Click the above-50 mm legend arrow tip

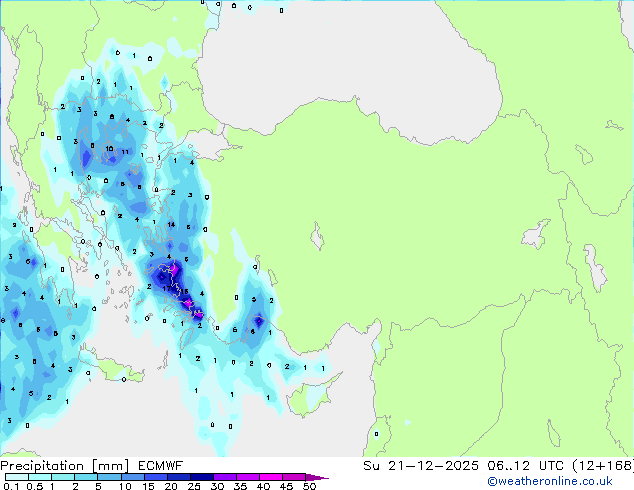(x=317, y=477)
